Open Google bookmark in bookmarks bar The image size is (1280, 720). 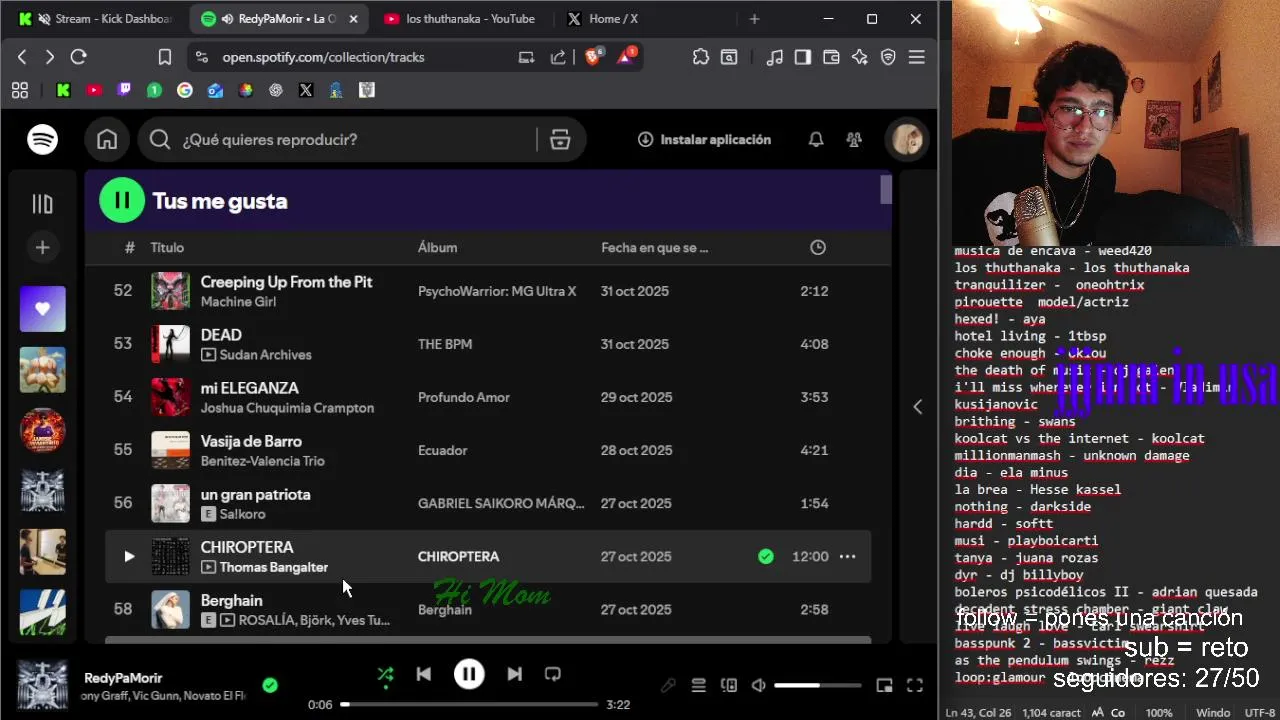(x=185, y=90)
